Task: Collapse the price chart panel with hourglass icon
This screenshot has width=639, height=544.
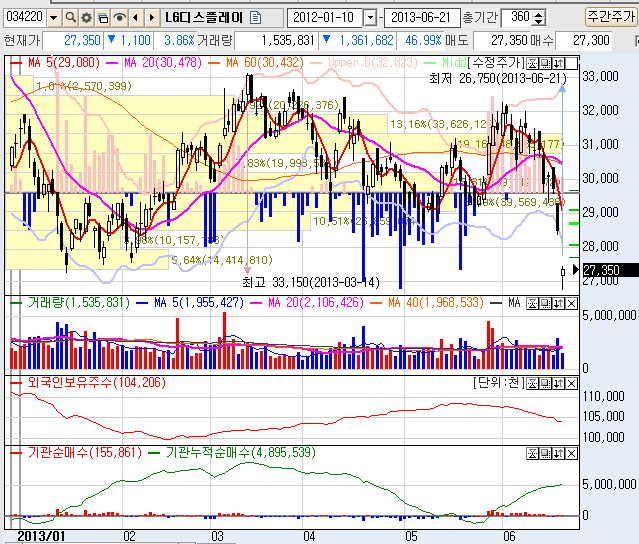Action: [x=532, y=63]
